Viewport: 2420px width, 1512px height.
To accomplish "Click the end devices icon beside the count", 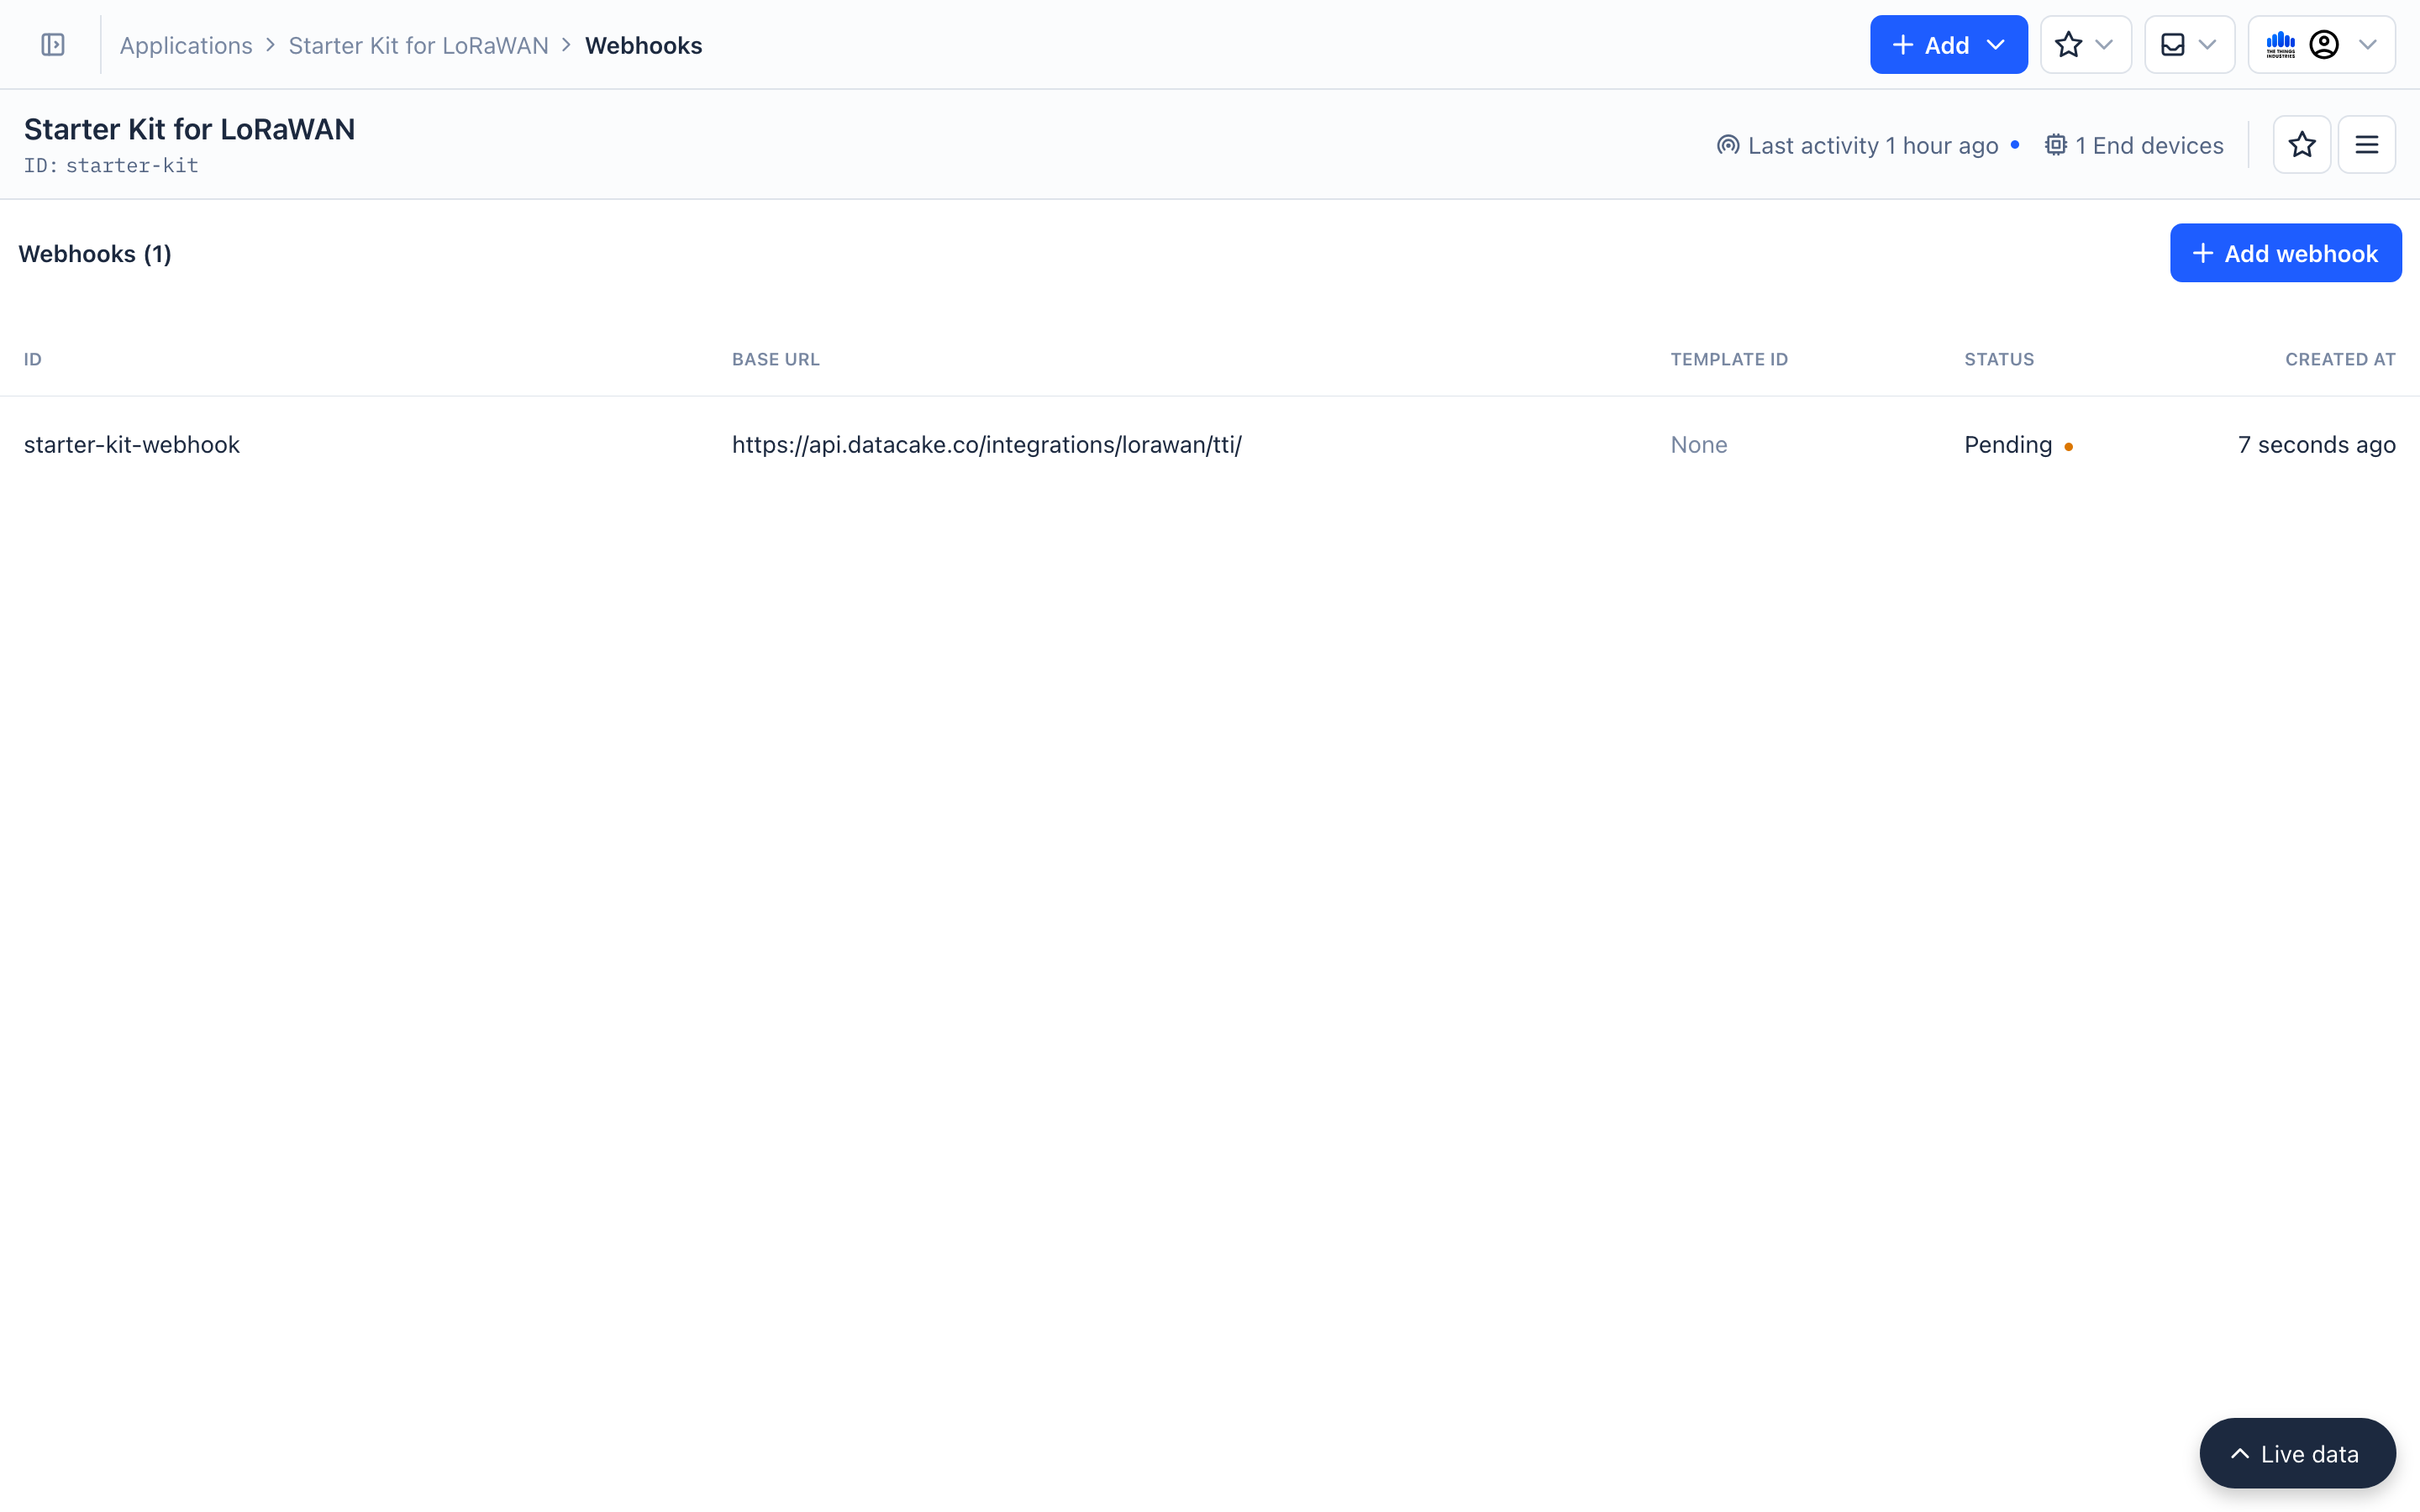I will click(x=2055, y=144).
